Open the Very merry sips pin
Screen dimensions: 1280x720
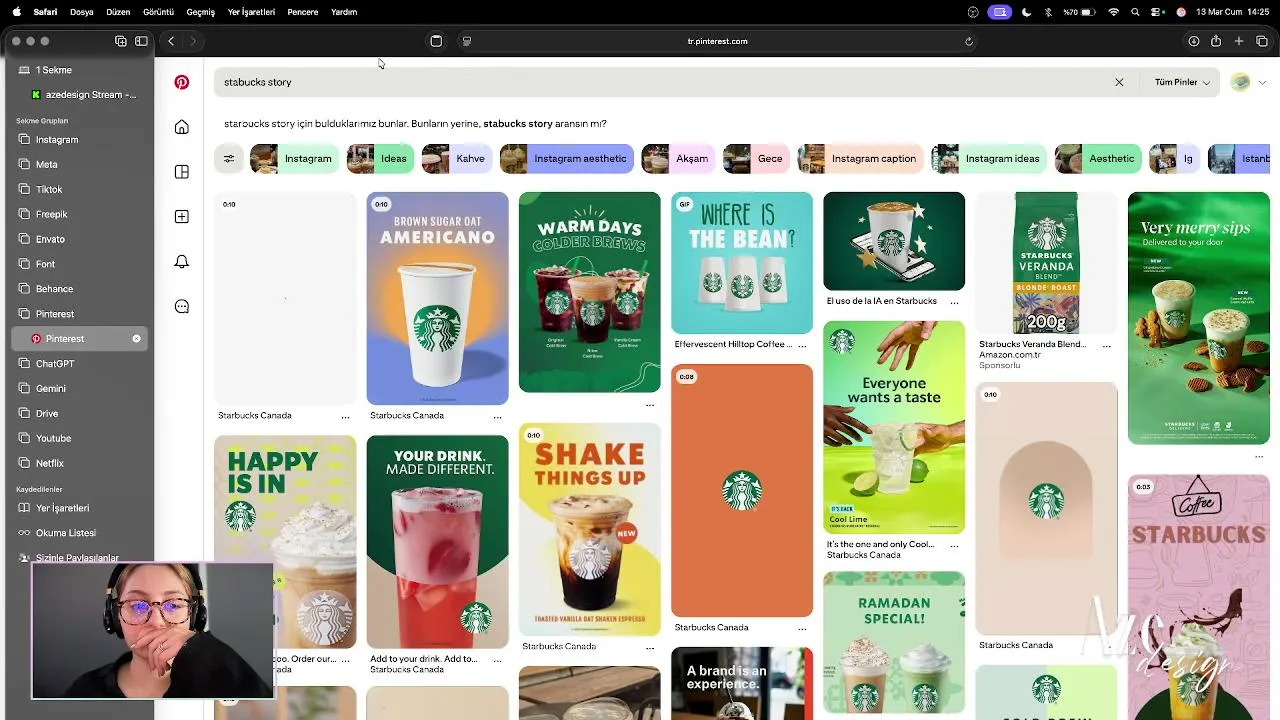(x=1198, y=318)
